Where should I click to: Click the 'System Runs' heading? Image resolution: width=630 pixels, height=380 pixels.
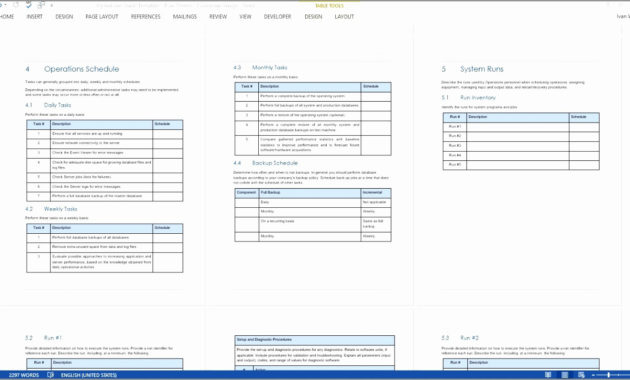point(482,69)
